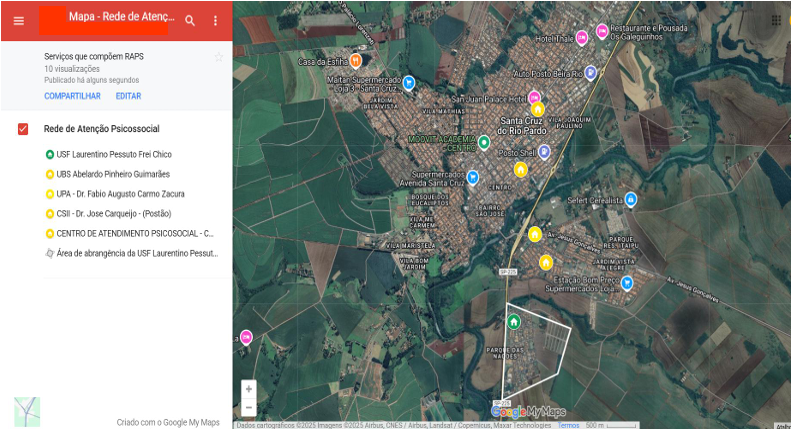Click the Auto Posto Beira Rio fuel marker
This screenshot has height=433, width=794.
tap(590, 72)
